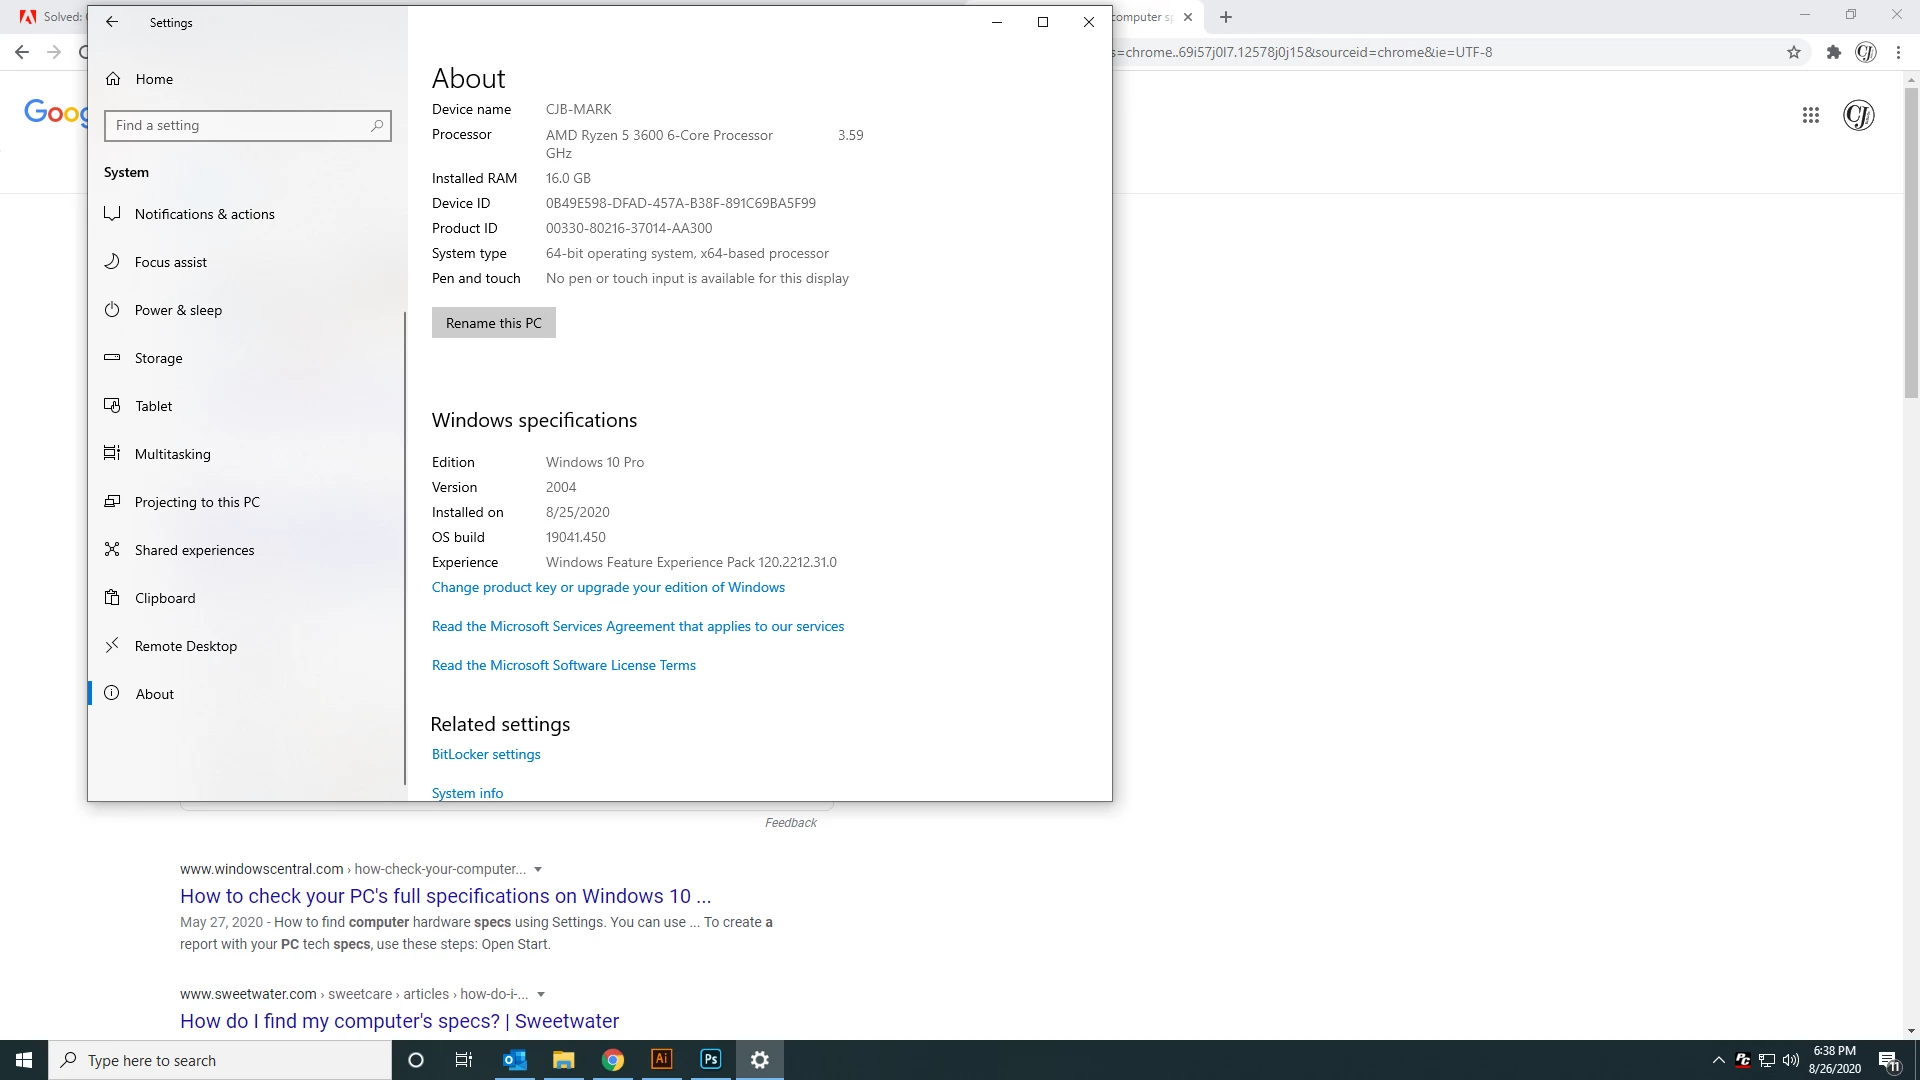Image resolution: width=1920 pixels, height=1080 pixels.
Task: Show hidden system tray icons chevron
Action: tap(1718, 1060)
